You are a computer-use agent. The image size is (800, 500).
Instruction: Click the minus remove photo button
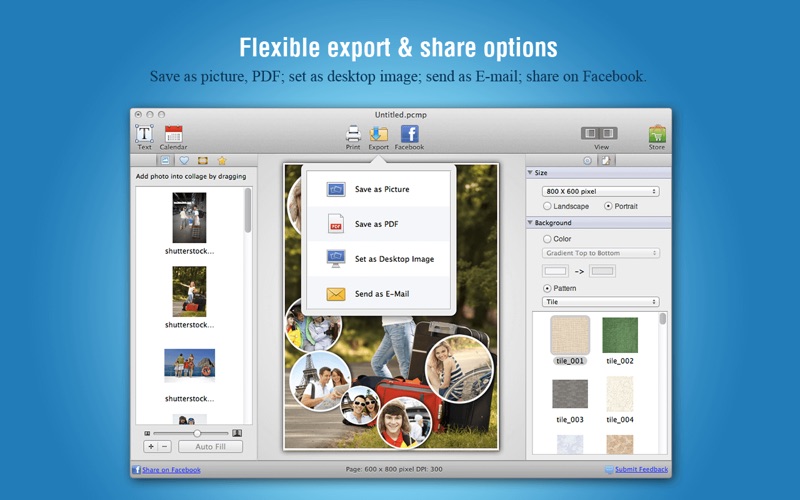(x=164, y=446)
